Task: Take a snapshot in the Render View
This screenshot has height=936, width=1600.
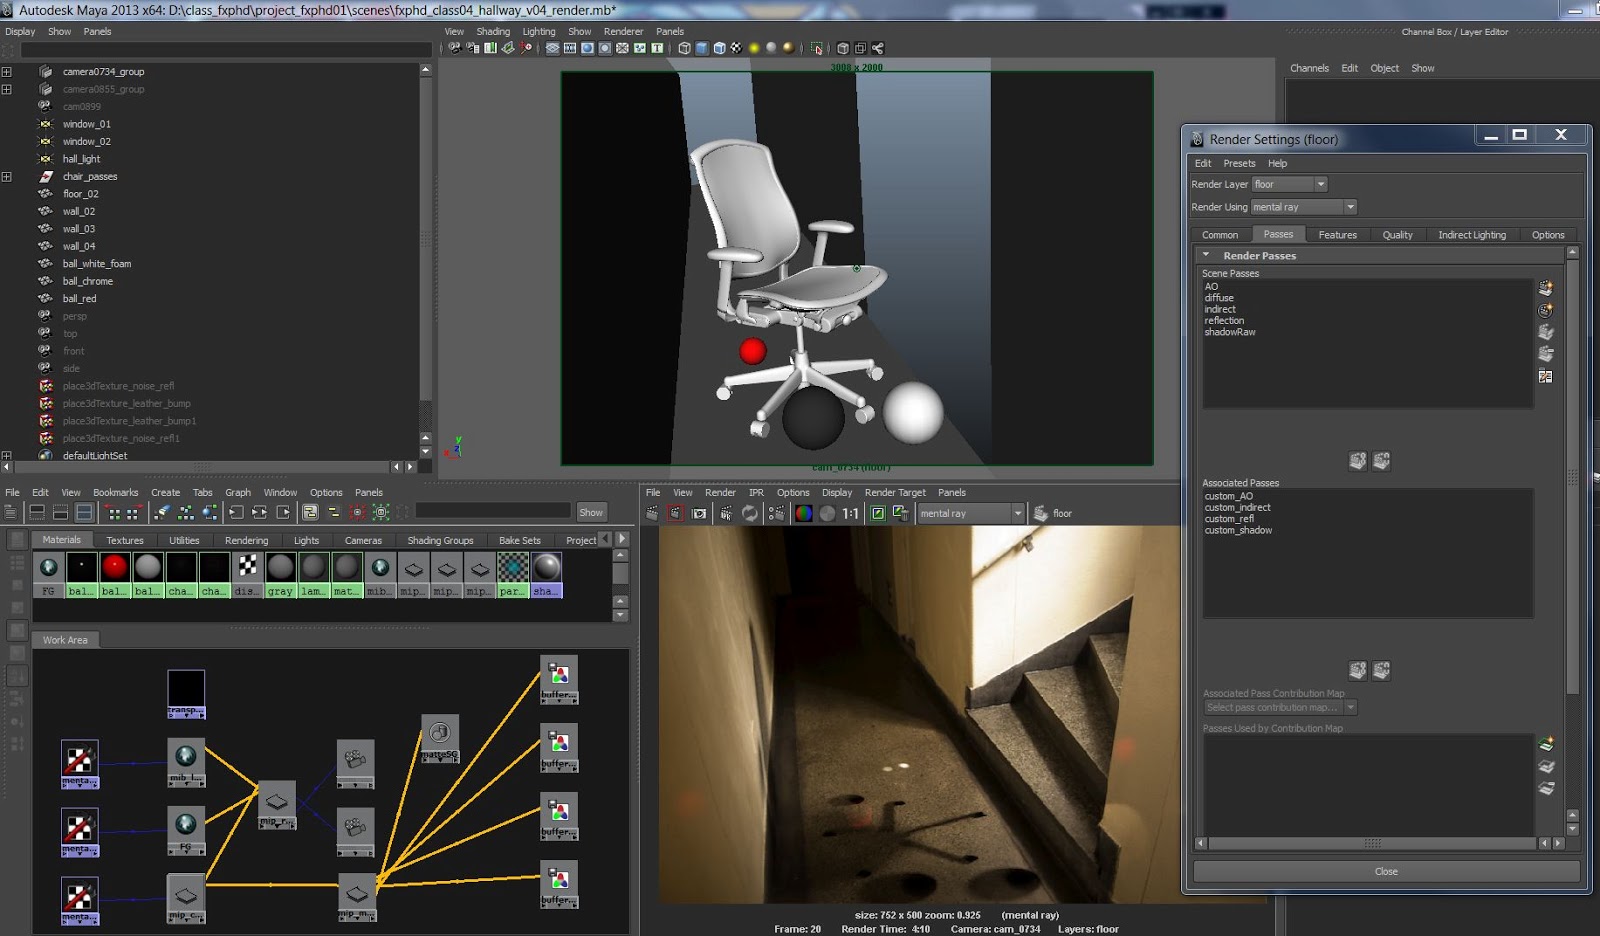Action: pos(696,512)
